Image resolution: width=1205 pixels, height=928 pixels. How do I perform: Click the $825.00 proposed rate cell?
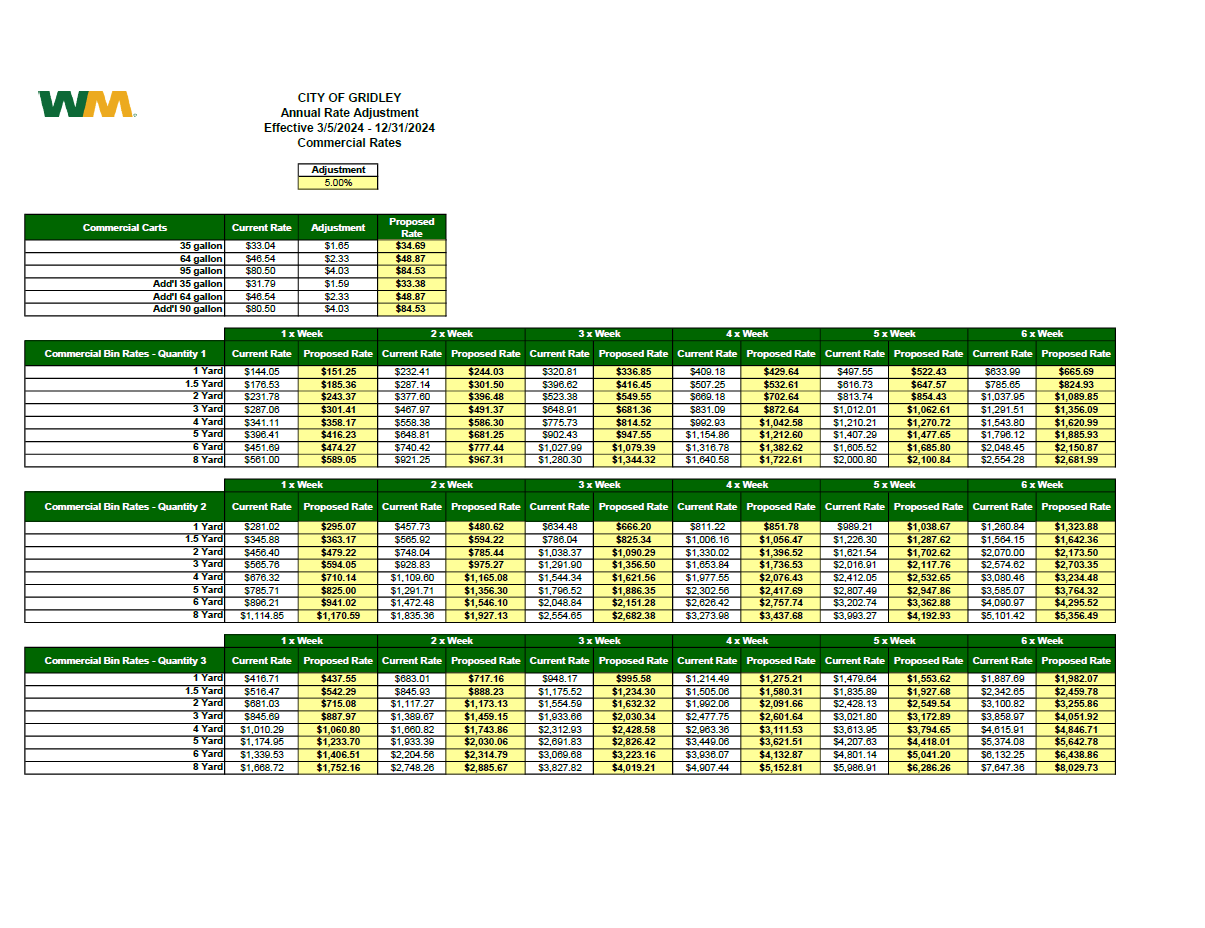(338, 590)
